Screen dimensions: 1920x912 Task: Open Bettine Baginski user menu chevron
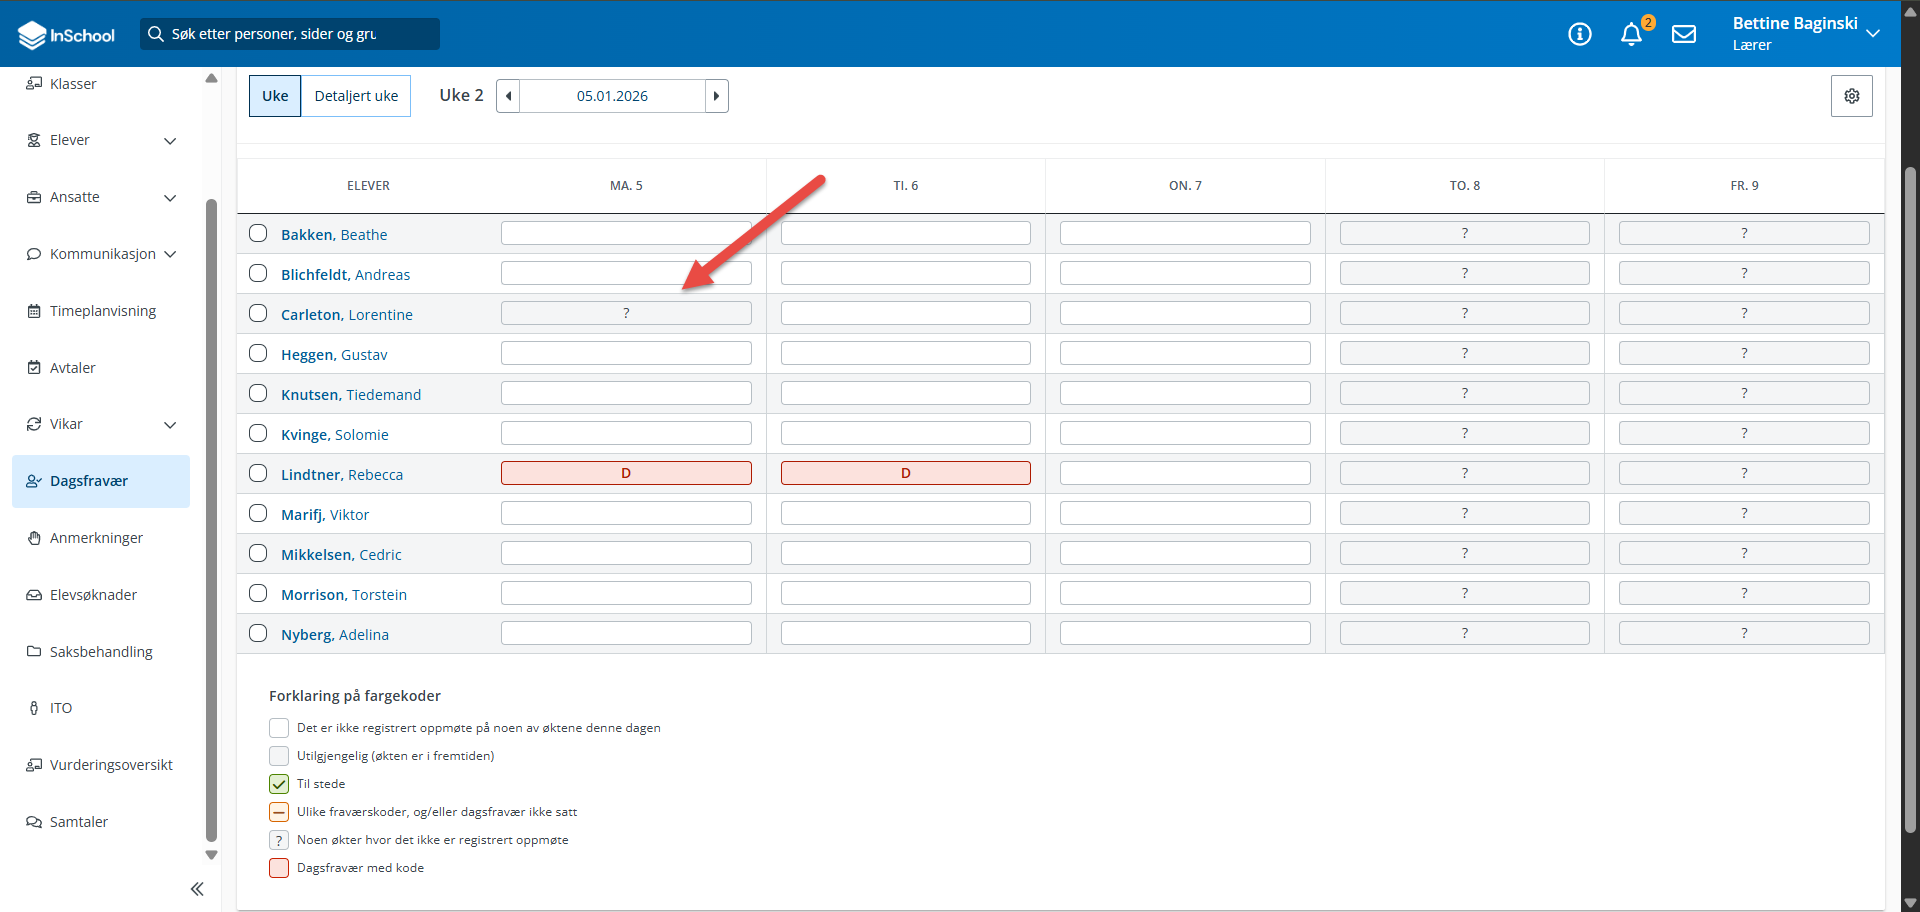point(1873,34)
